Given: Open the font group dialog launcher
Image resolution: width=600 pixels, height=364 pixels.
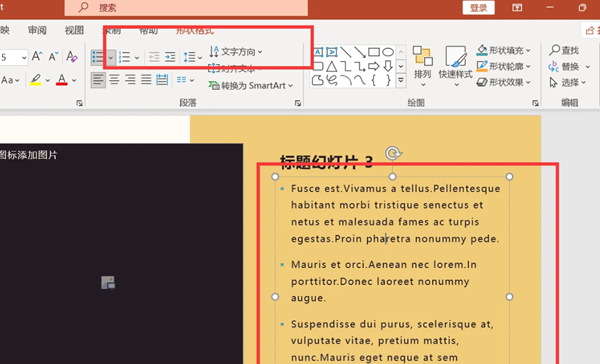Looking at the screenshot, I should coord(79,103).
